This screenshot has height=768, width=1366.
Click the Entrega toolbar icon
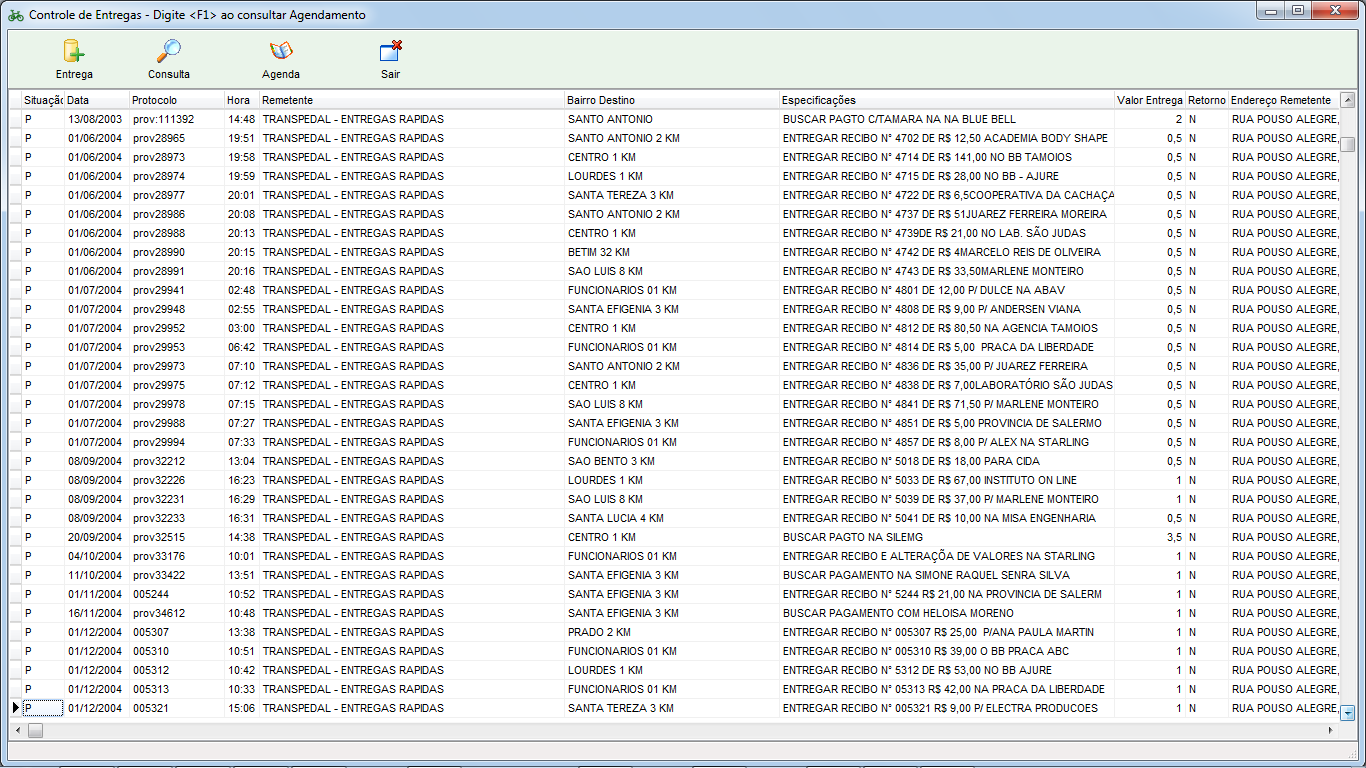click(74, 51)
